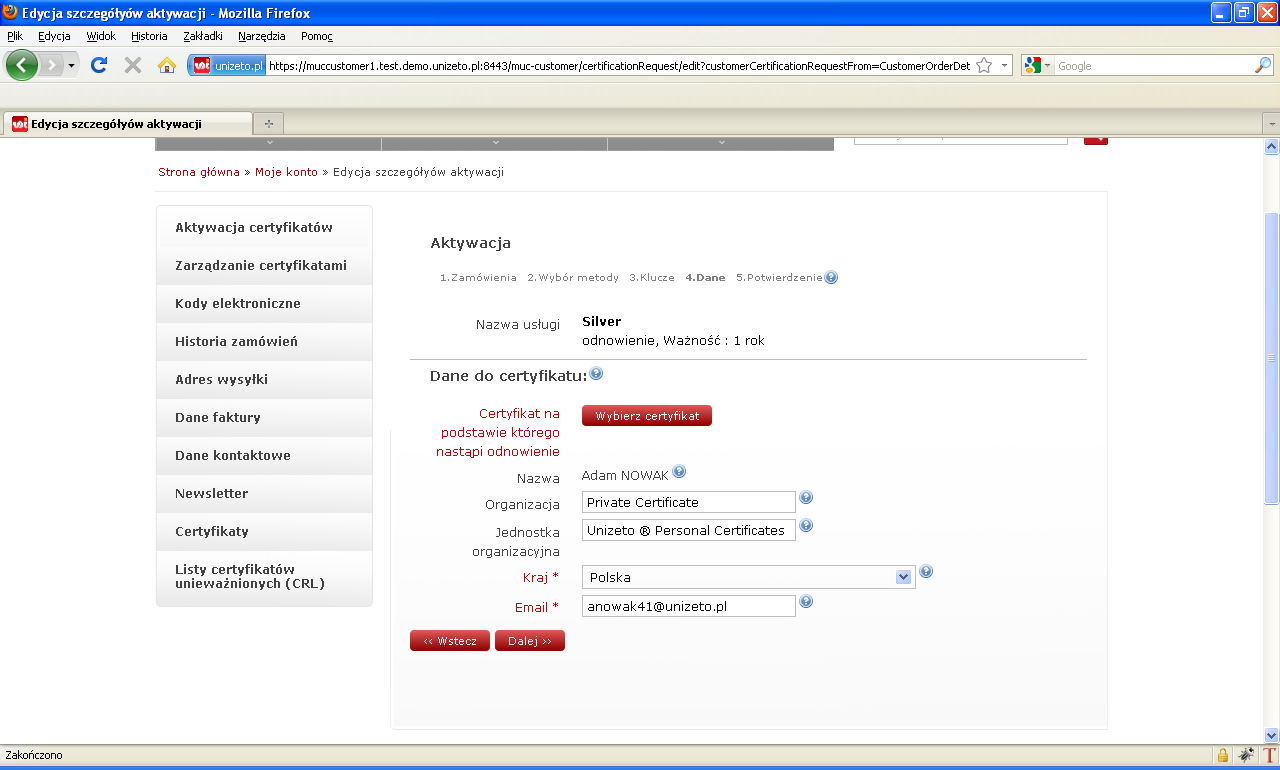
Task: Click the forward navigation arrow
Action: [51, 65]
